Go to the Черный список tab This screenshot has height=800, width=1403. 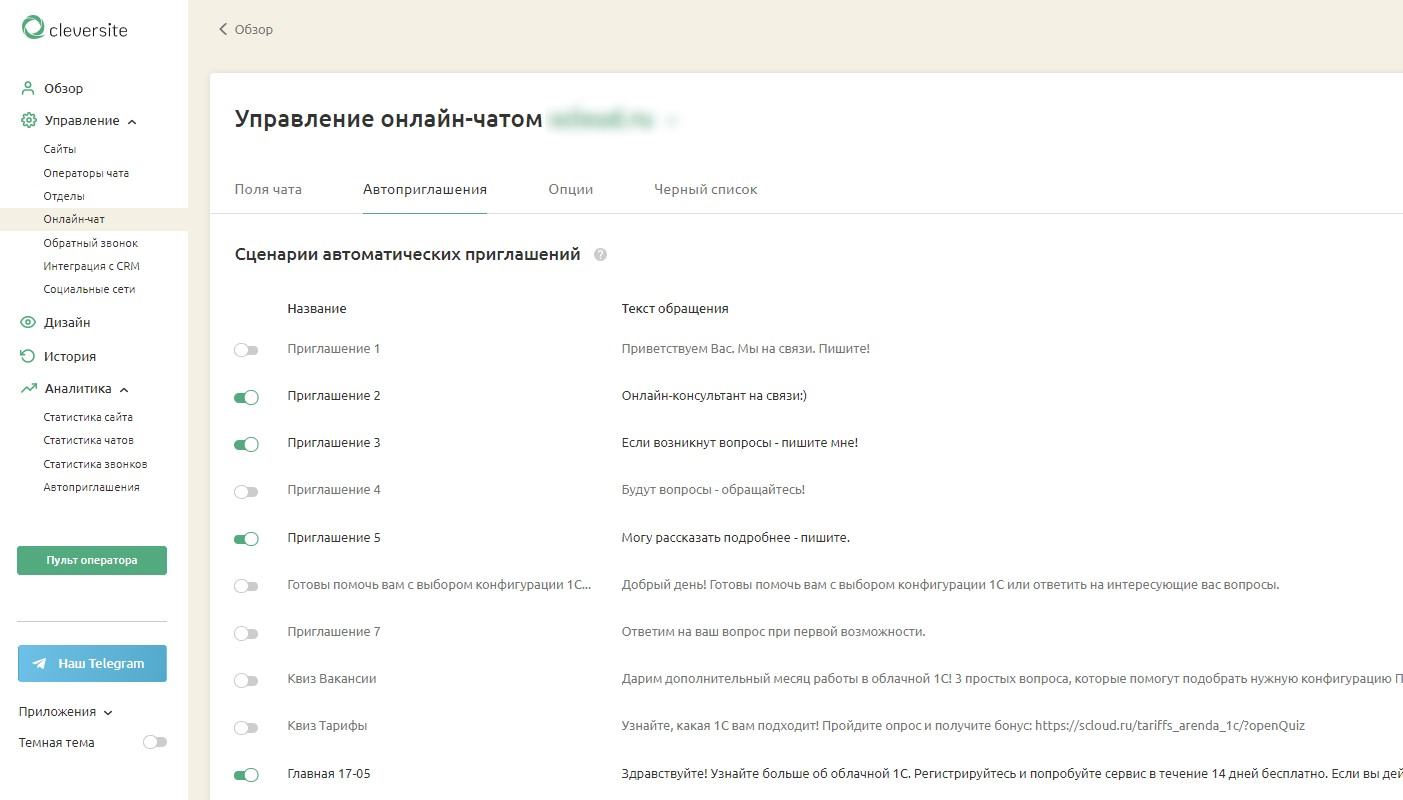tap(706, 189)
